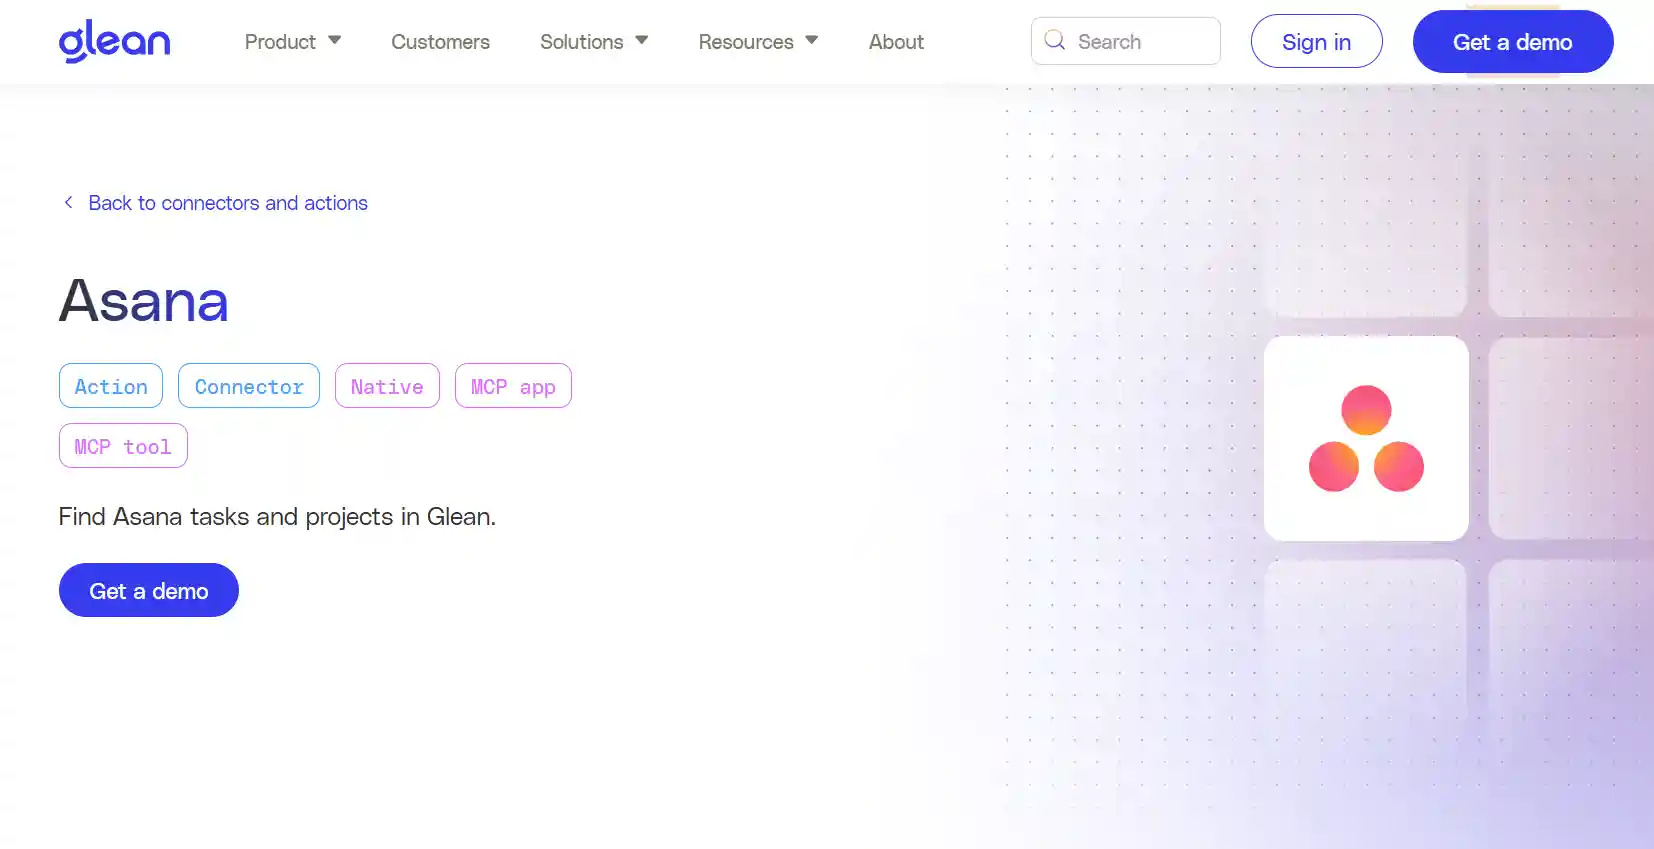Select the Native tag

[x=387, y=386]
